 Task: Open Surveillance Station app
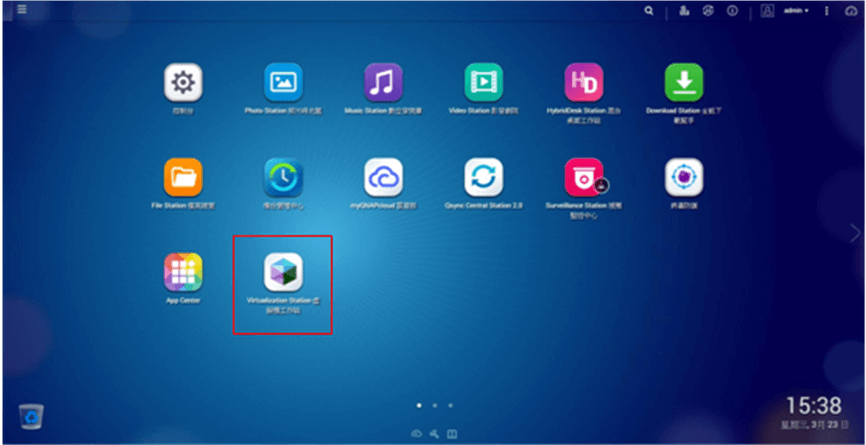583,177
